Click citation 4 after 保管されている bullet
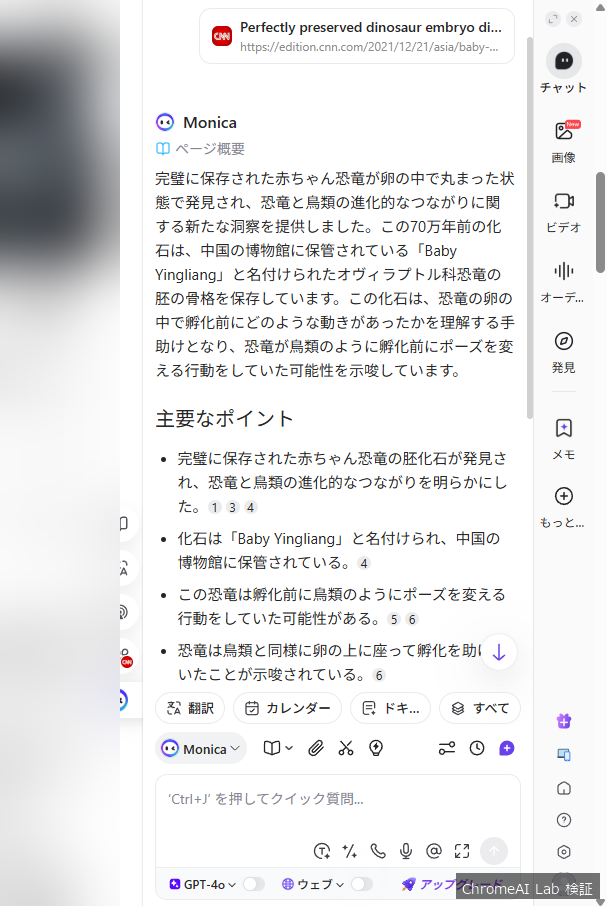 (363, 563)
